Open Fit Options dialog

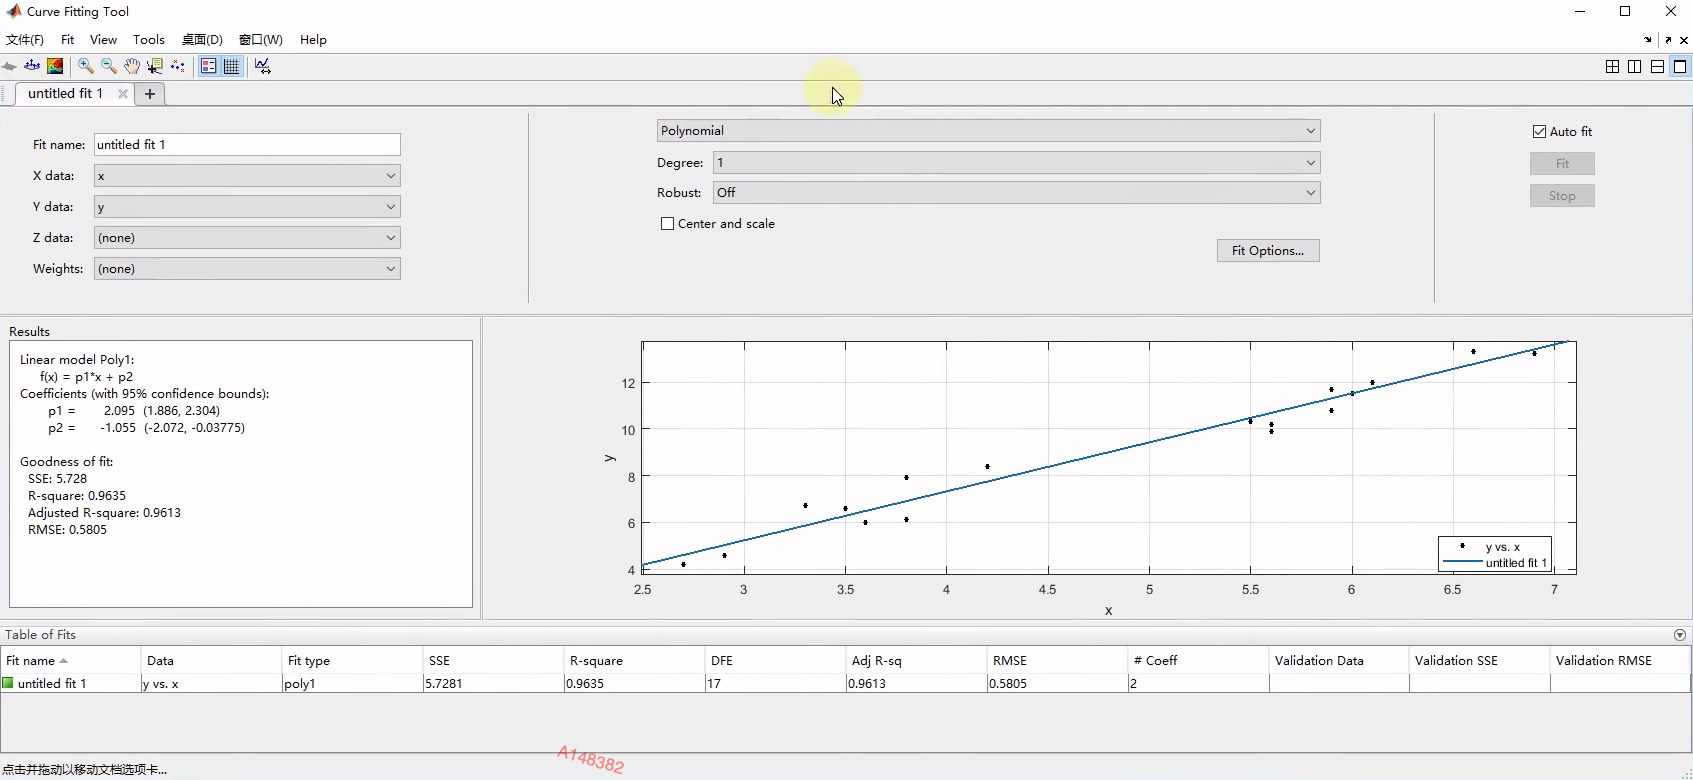[1268, 251]
